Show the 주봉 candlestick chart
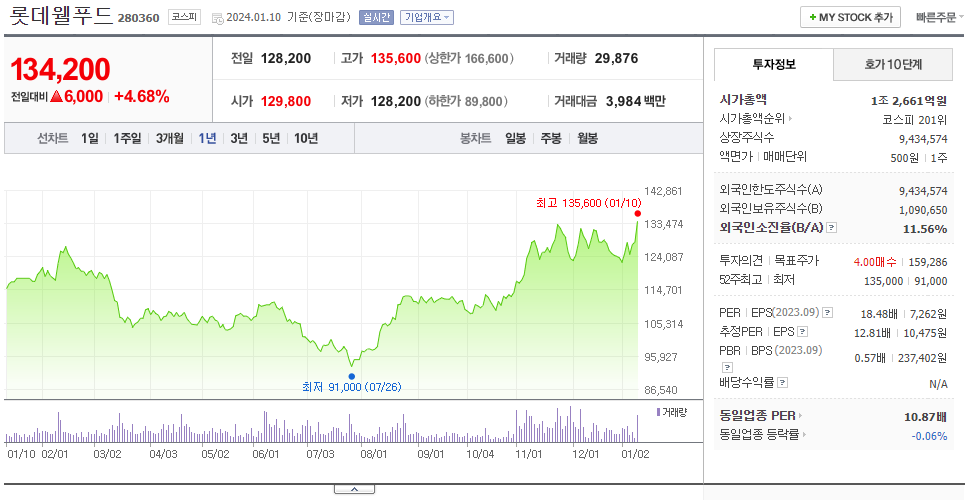968x500 pixels. pos(551,138)
